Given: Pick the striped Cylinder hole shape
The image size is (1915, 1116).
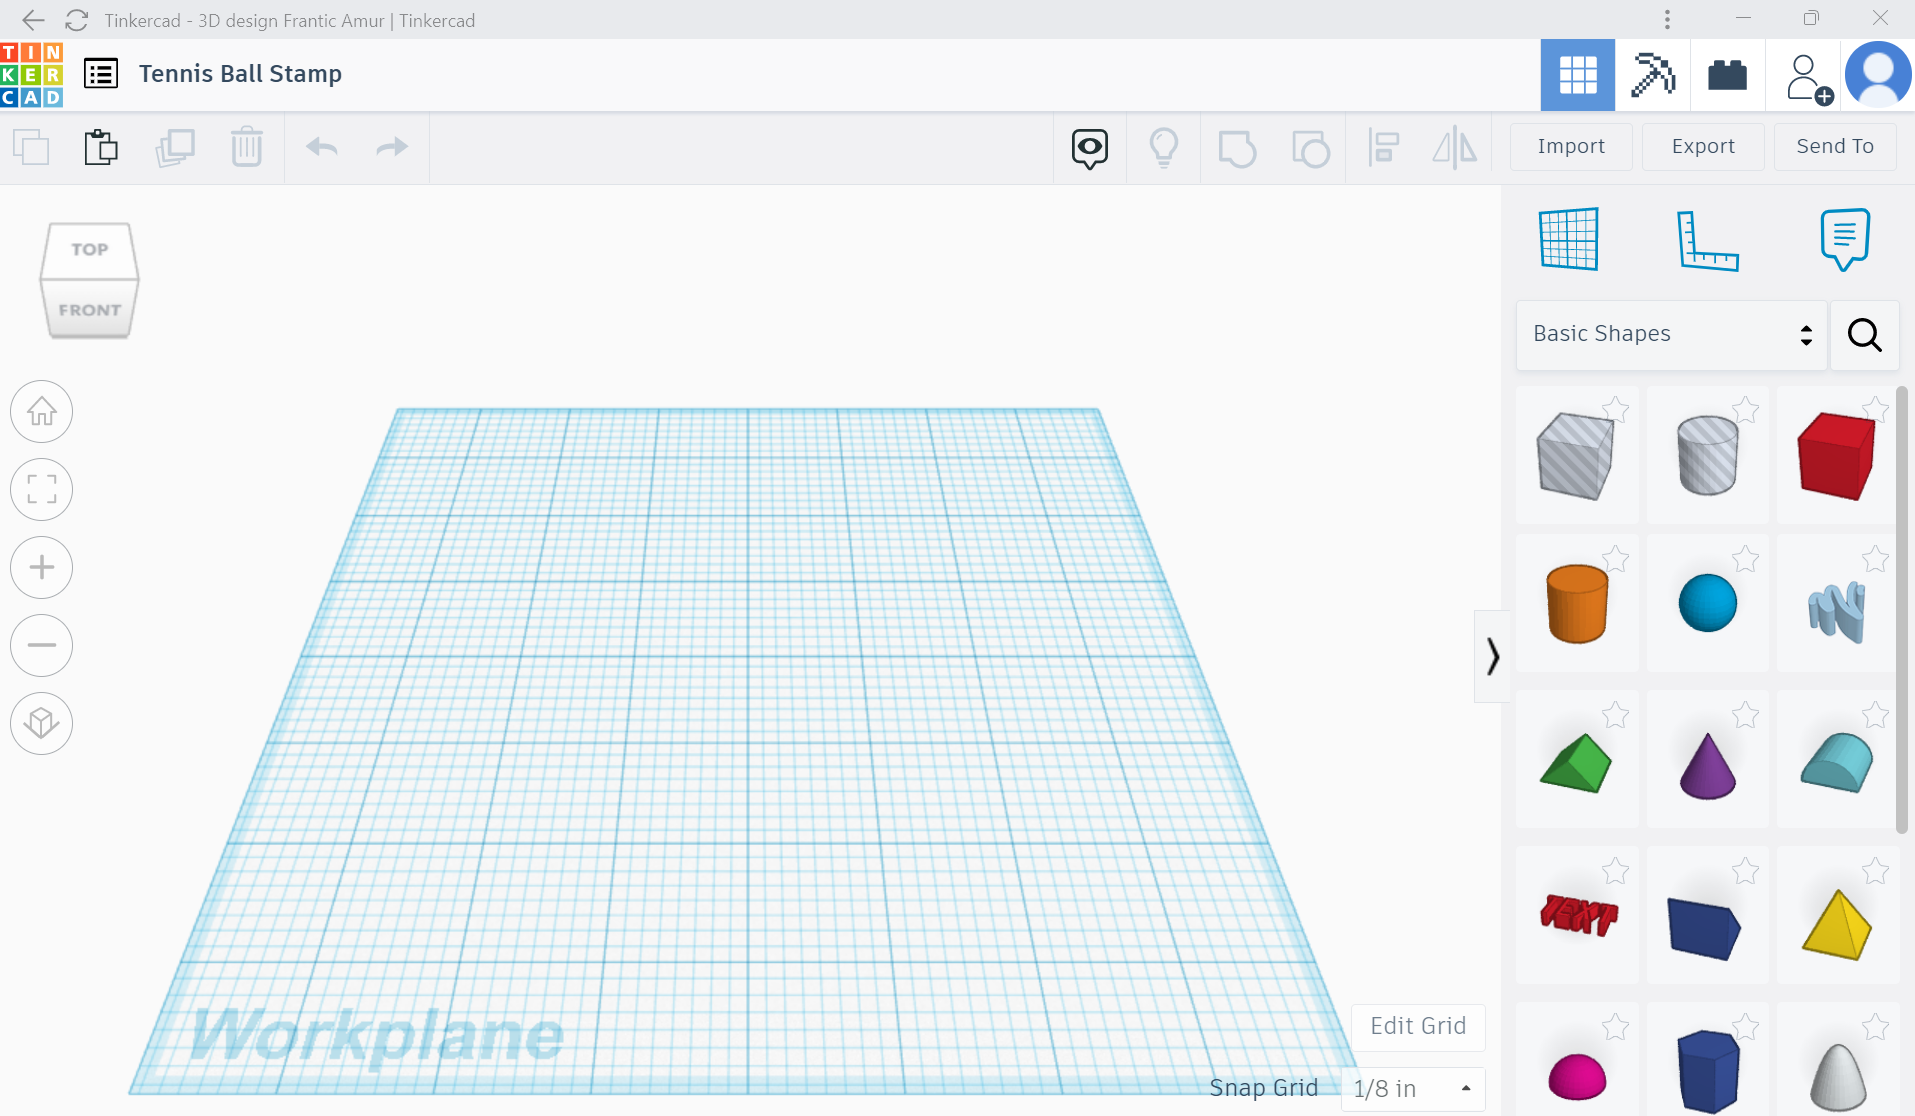Looking at the screenshot, I should (x=1707, y=456).
